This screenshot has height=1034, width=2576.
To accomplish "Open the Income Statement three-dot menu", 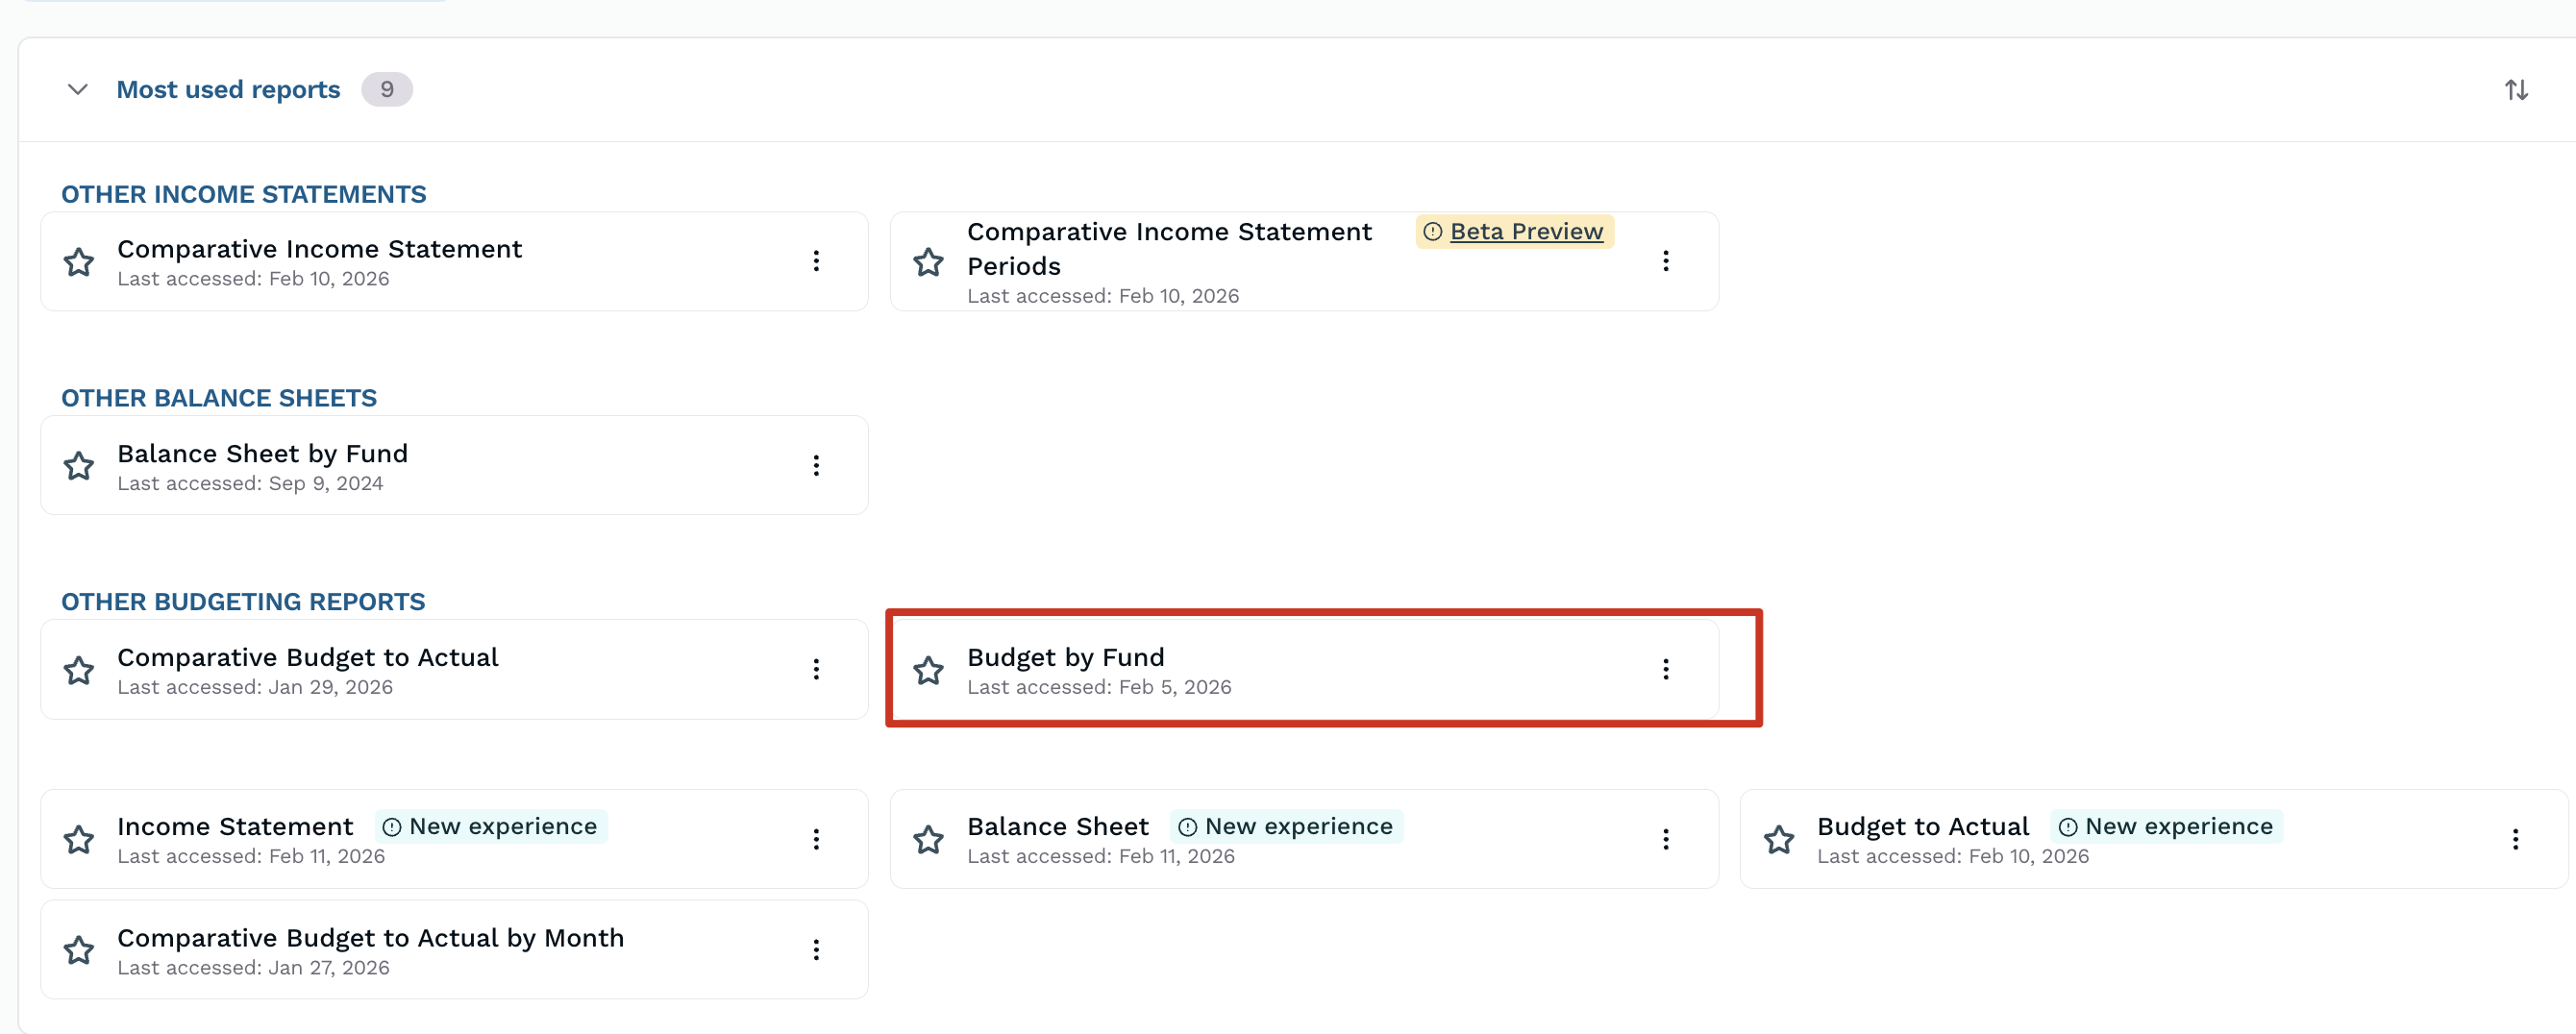I will [816, 839].
